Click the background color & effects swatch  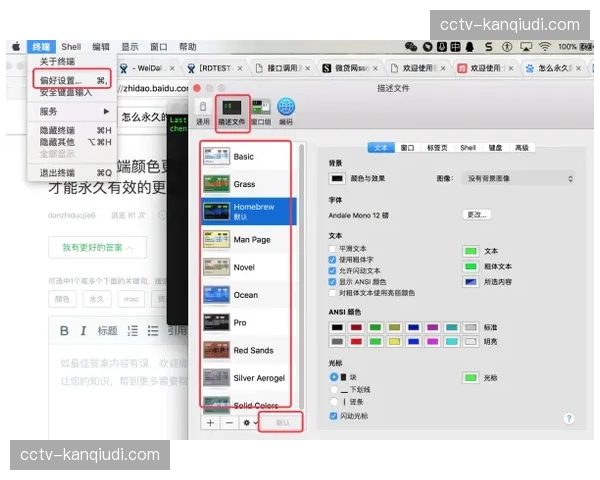(337, 179)
